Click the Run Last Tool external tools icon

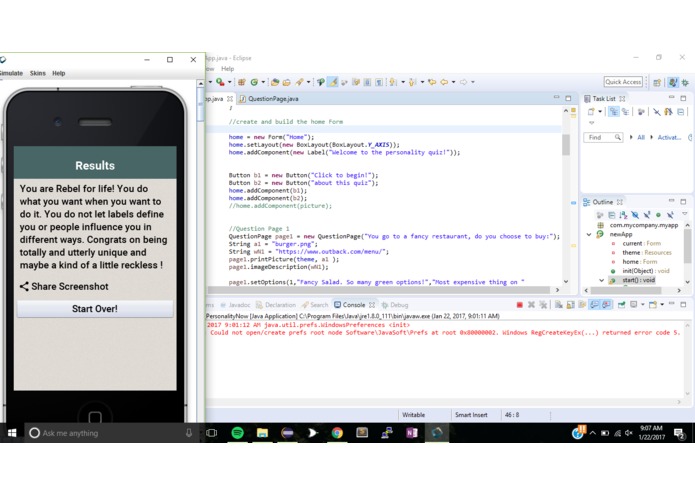pyautogui.click(x=220, y=82)
